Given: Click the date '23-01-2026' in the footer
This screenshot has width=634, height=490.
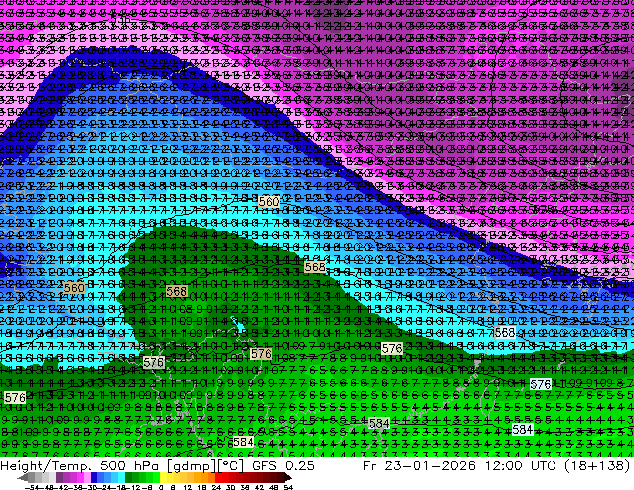Looking at the screenshot, I should (x=430, y=466).
